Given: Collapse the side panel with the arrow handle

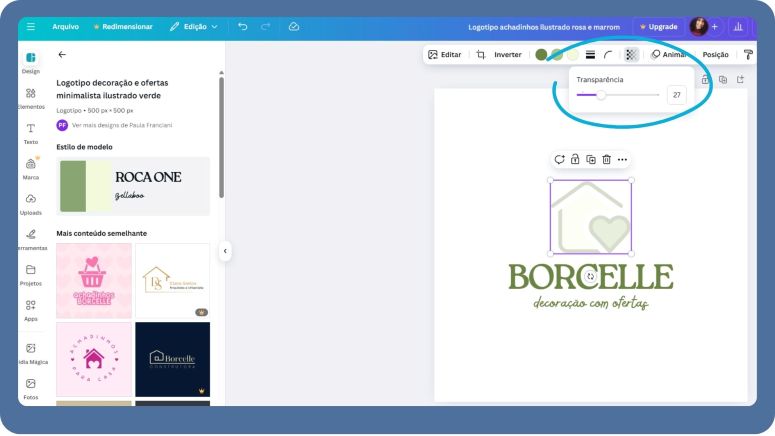Looking at the screenshot, I should pos(225,251).
